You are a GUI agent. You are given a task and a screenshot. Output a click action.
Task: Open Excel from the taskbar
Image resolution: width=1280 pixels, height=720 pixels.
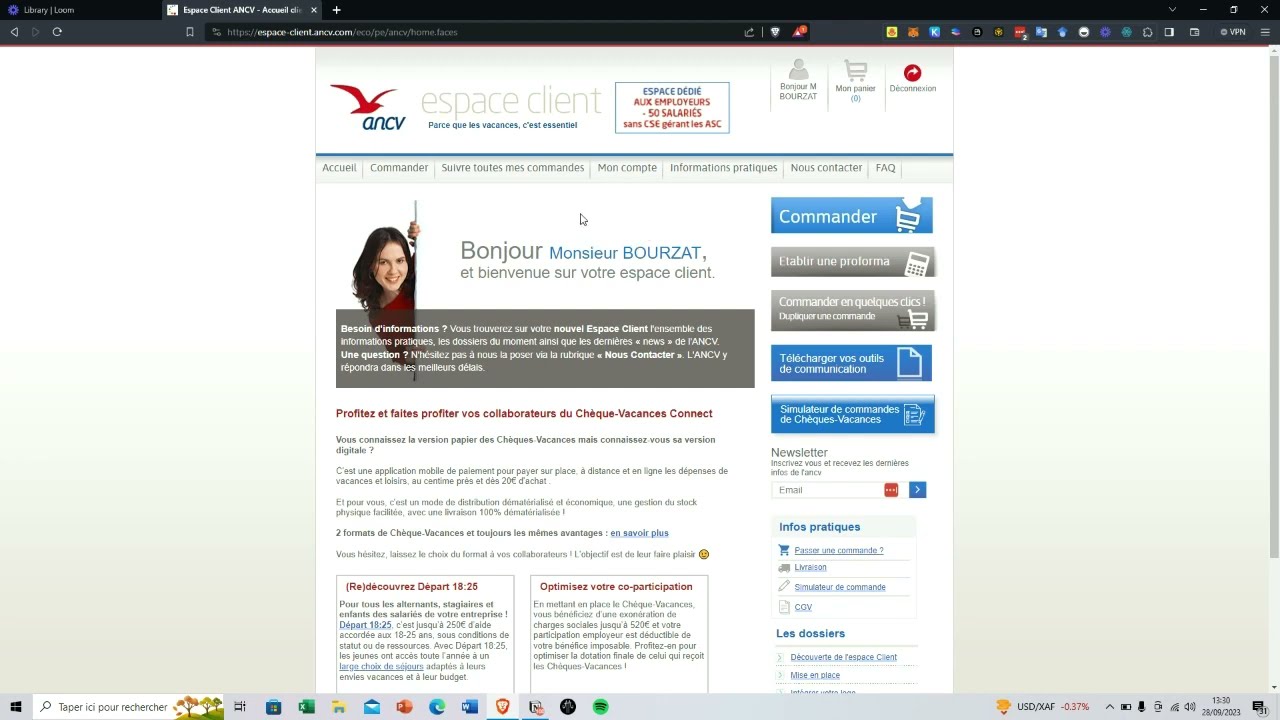[x=306, y=707]
